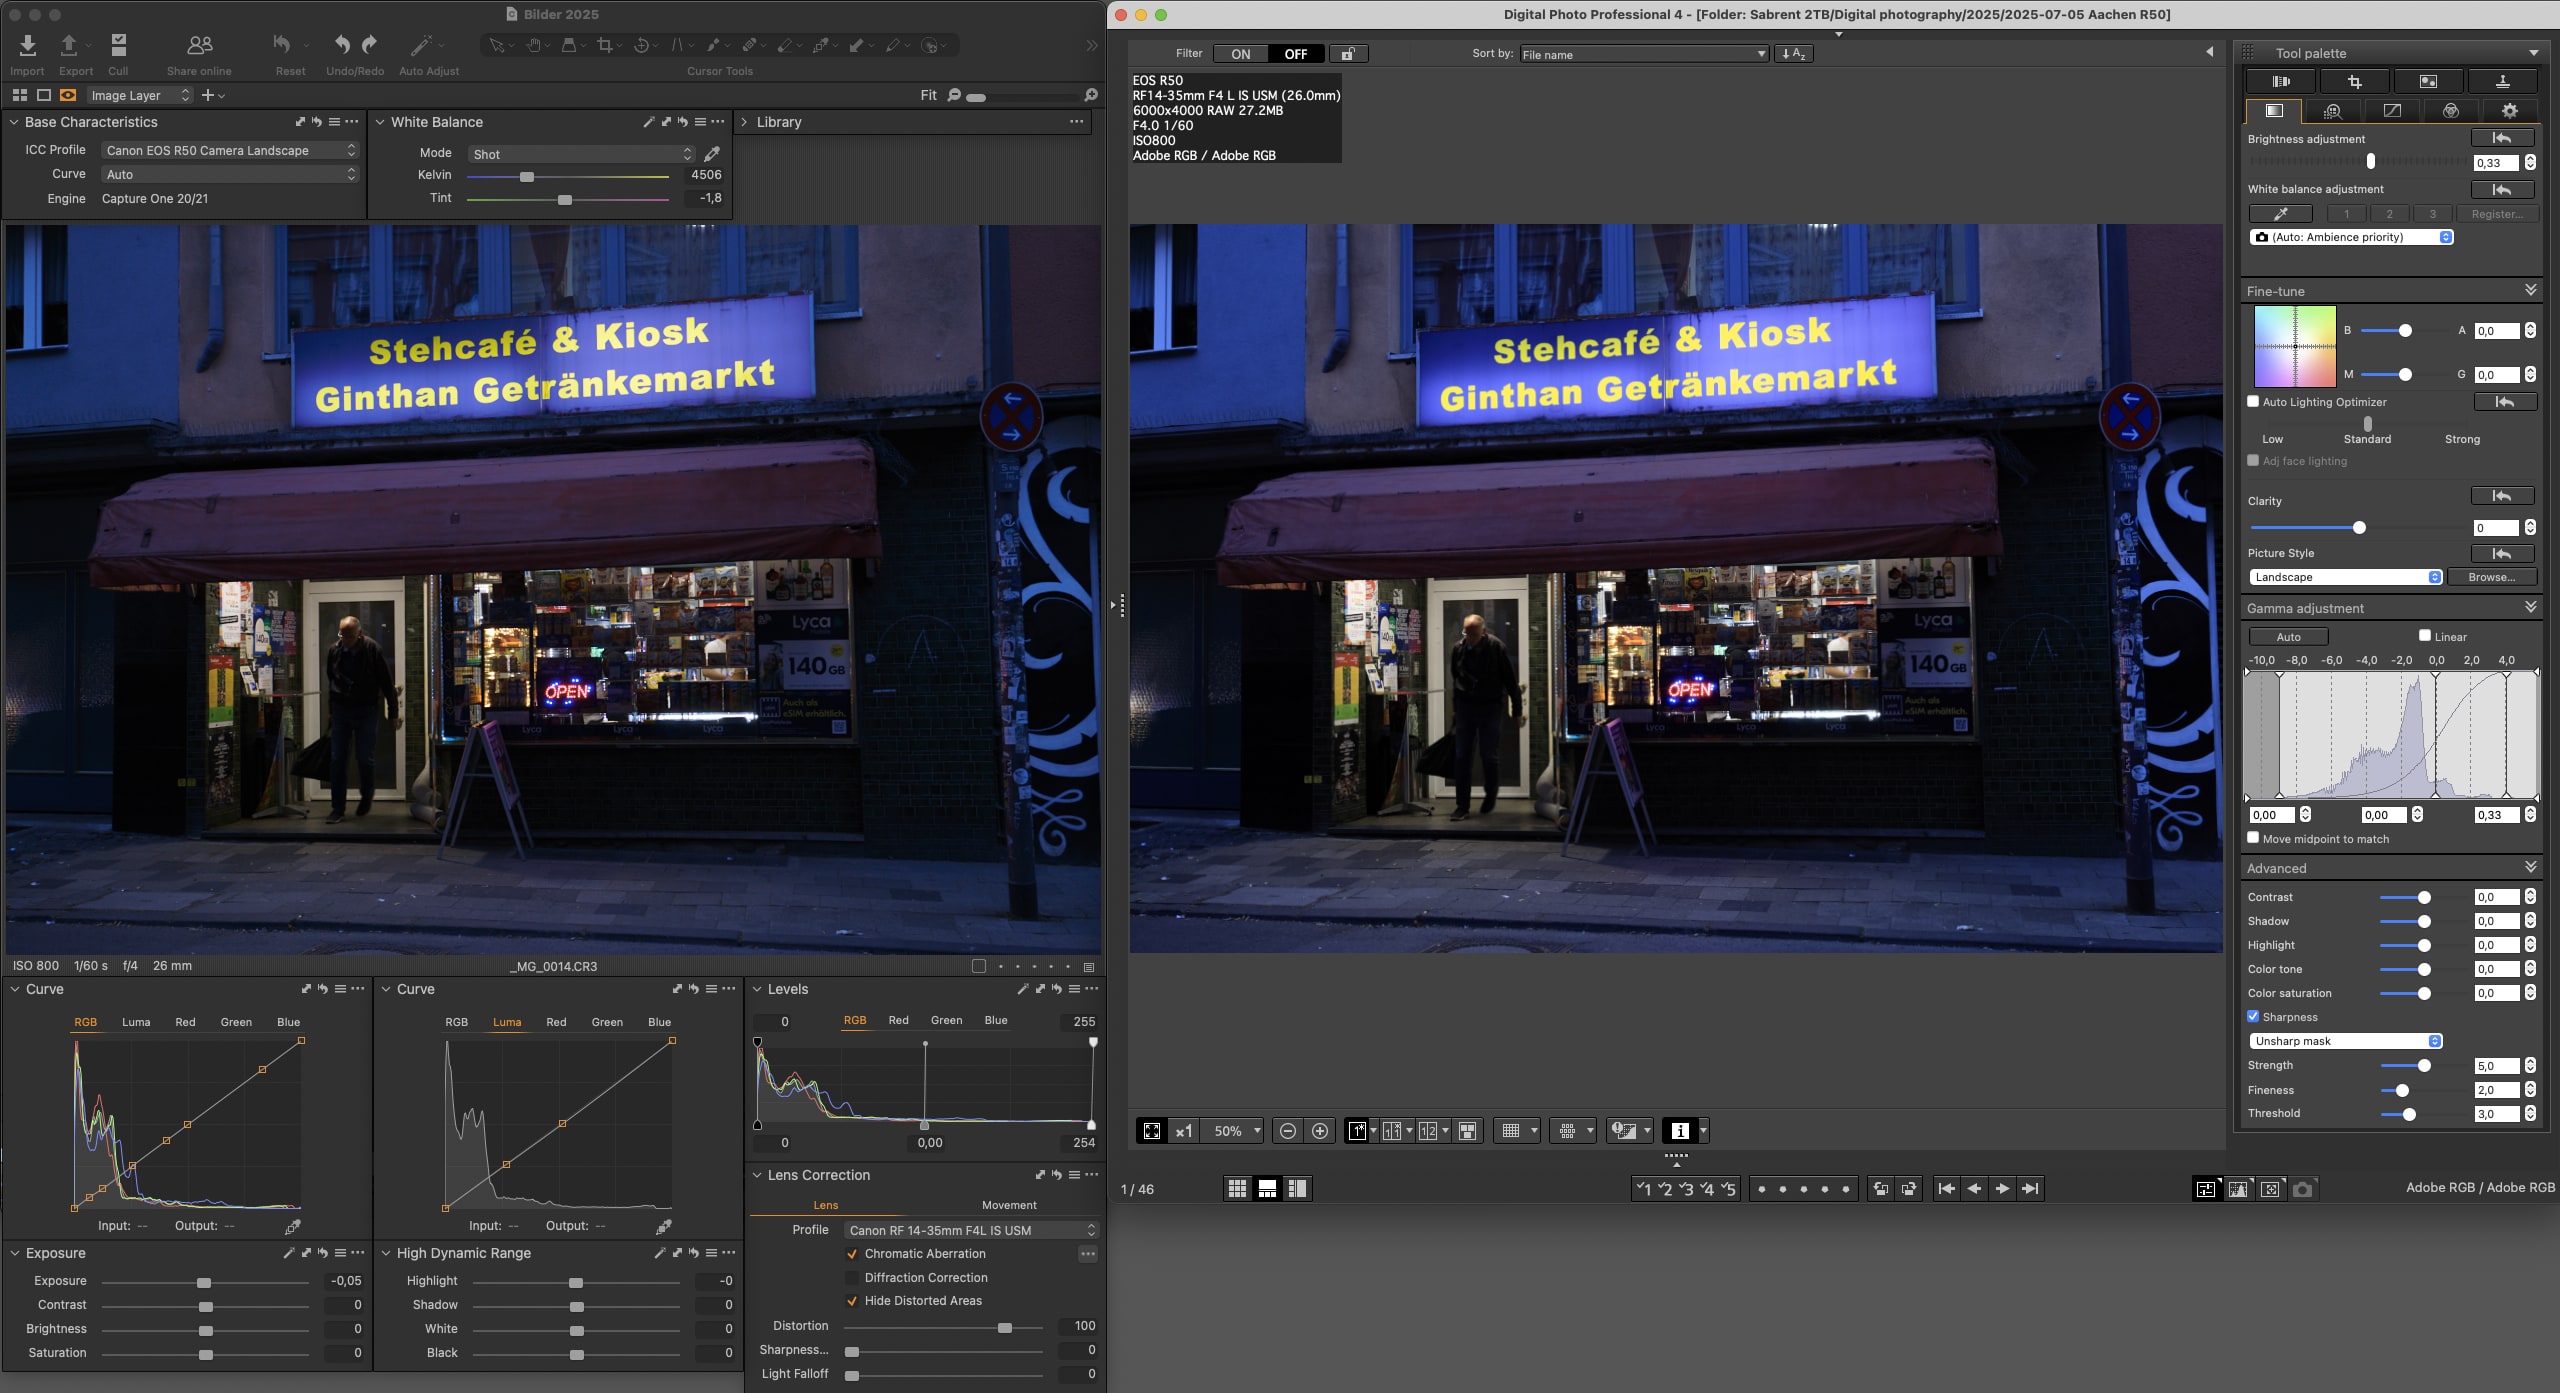Enable Auto Lighting Optimizer checkbox
The image size is (2560, 1393).
coord(2254,402)
